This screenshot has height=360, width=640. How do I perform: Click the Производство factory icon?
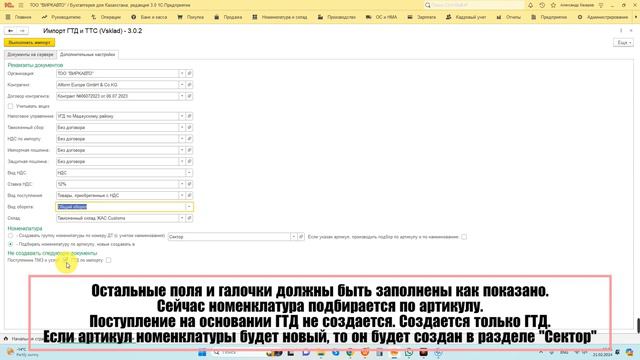[320, 17]
